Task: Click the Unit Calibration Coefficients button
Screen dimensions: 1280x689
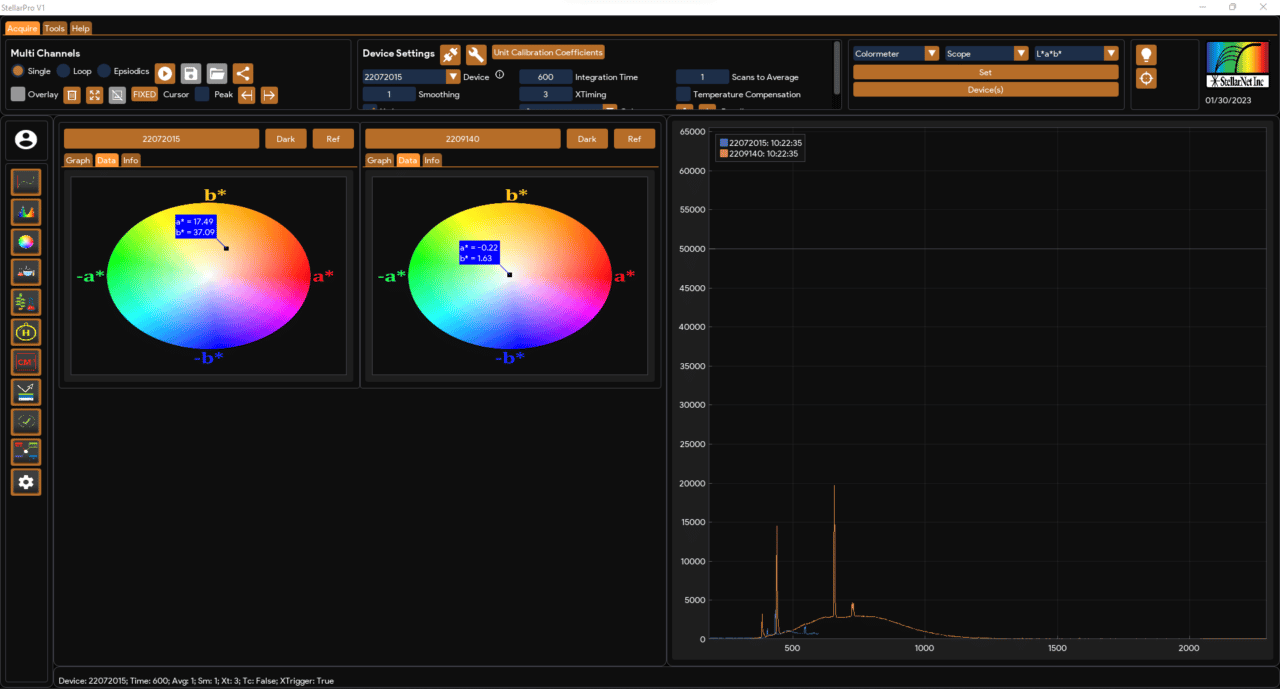Action: (x=548, y=52)
